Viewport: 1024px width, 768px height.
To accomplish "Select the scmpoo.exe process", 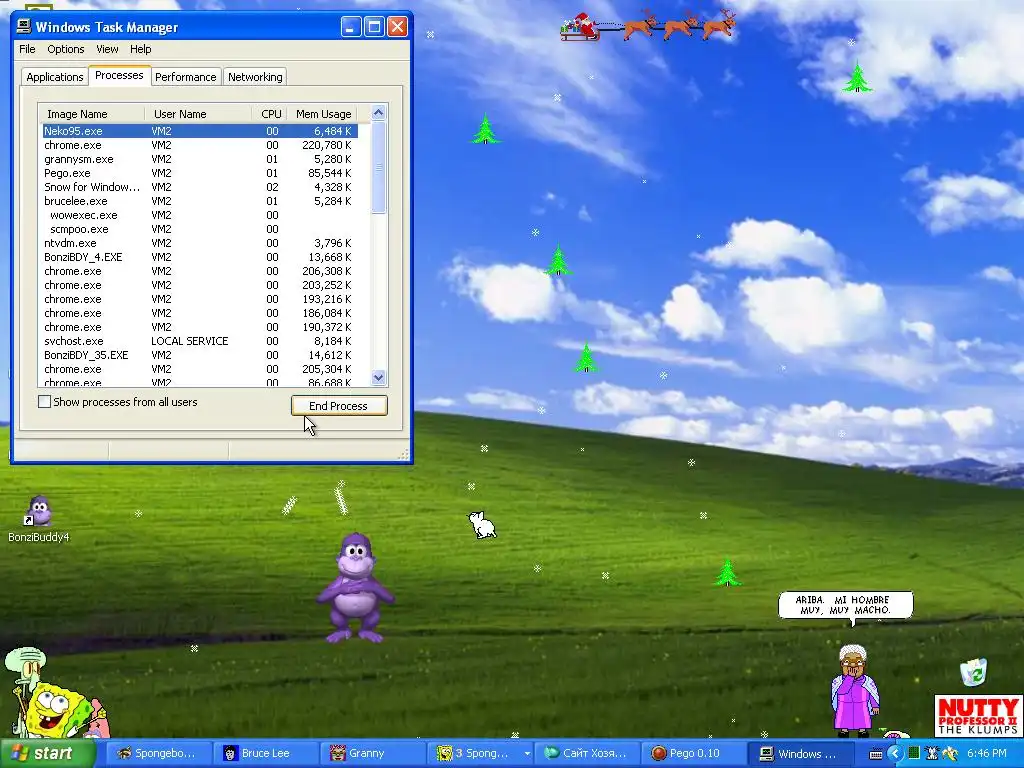I will click(x=200, y=229).
